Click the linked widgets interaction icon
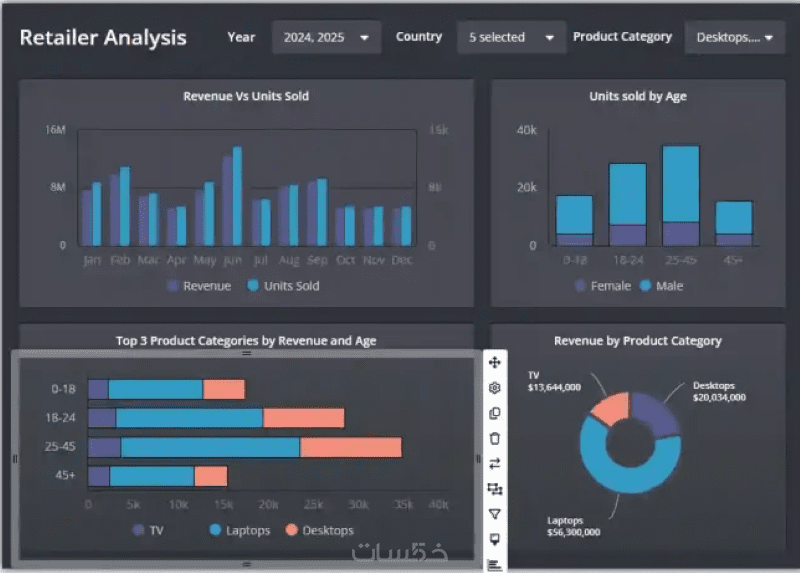This screenshot has width=800, height=573. tap(494, 489)
